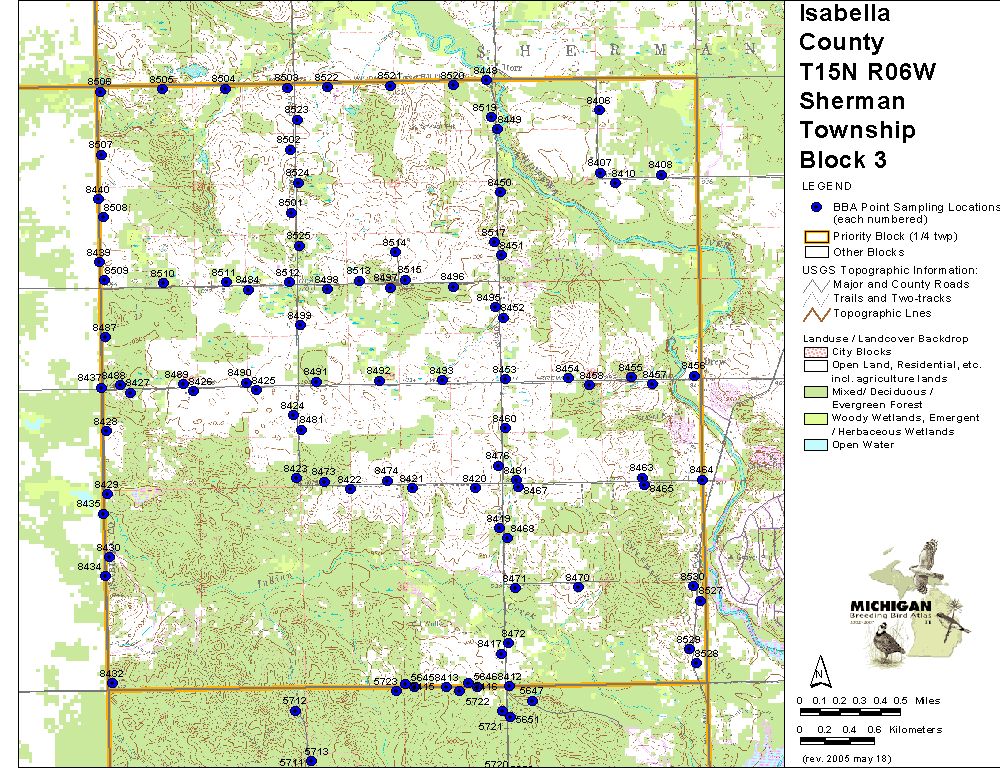Select the point marker labeled 5712
Screen dimensions: 1000x768
pyautogui.click(x=293, y=712)
